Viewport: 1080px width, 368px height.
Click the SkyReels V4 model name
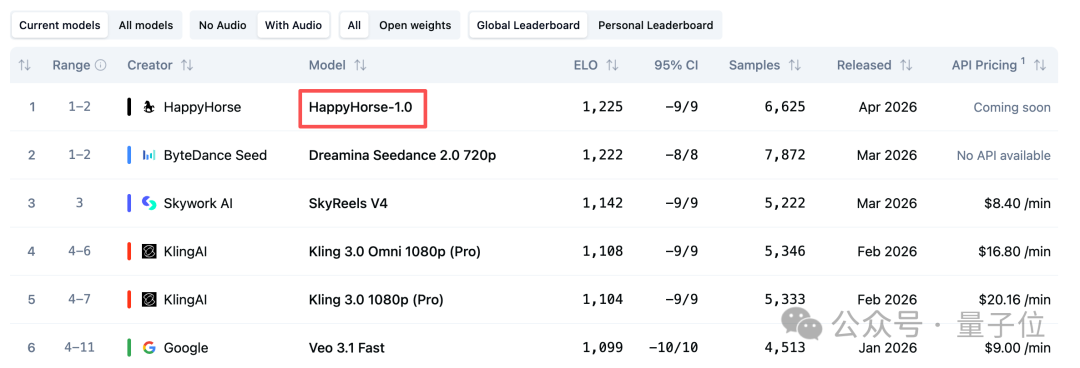point(353,203)
